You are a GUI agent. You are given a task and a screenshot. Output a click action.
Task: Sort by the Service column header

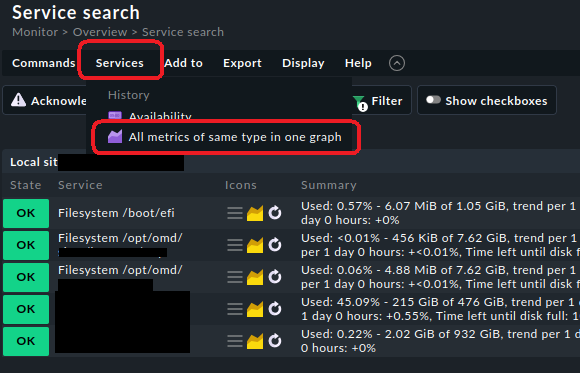coord(80,185)
